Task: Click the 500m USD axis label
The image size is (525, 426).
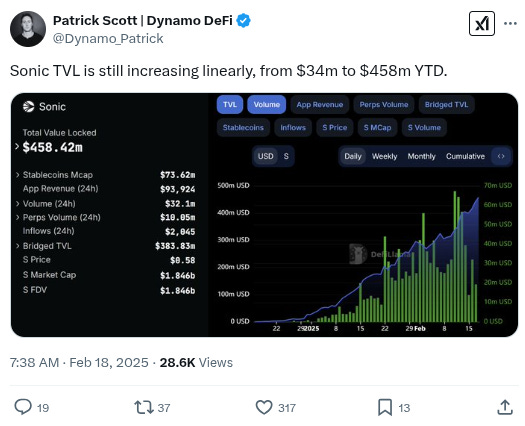Action: pos(233,185)
